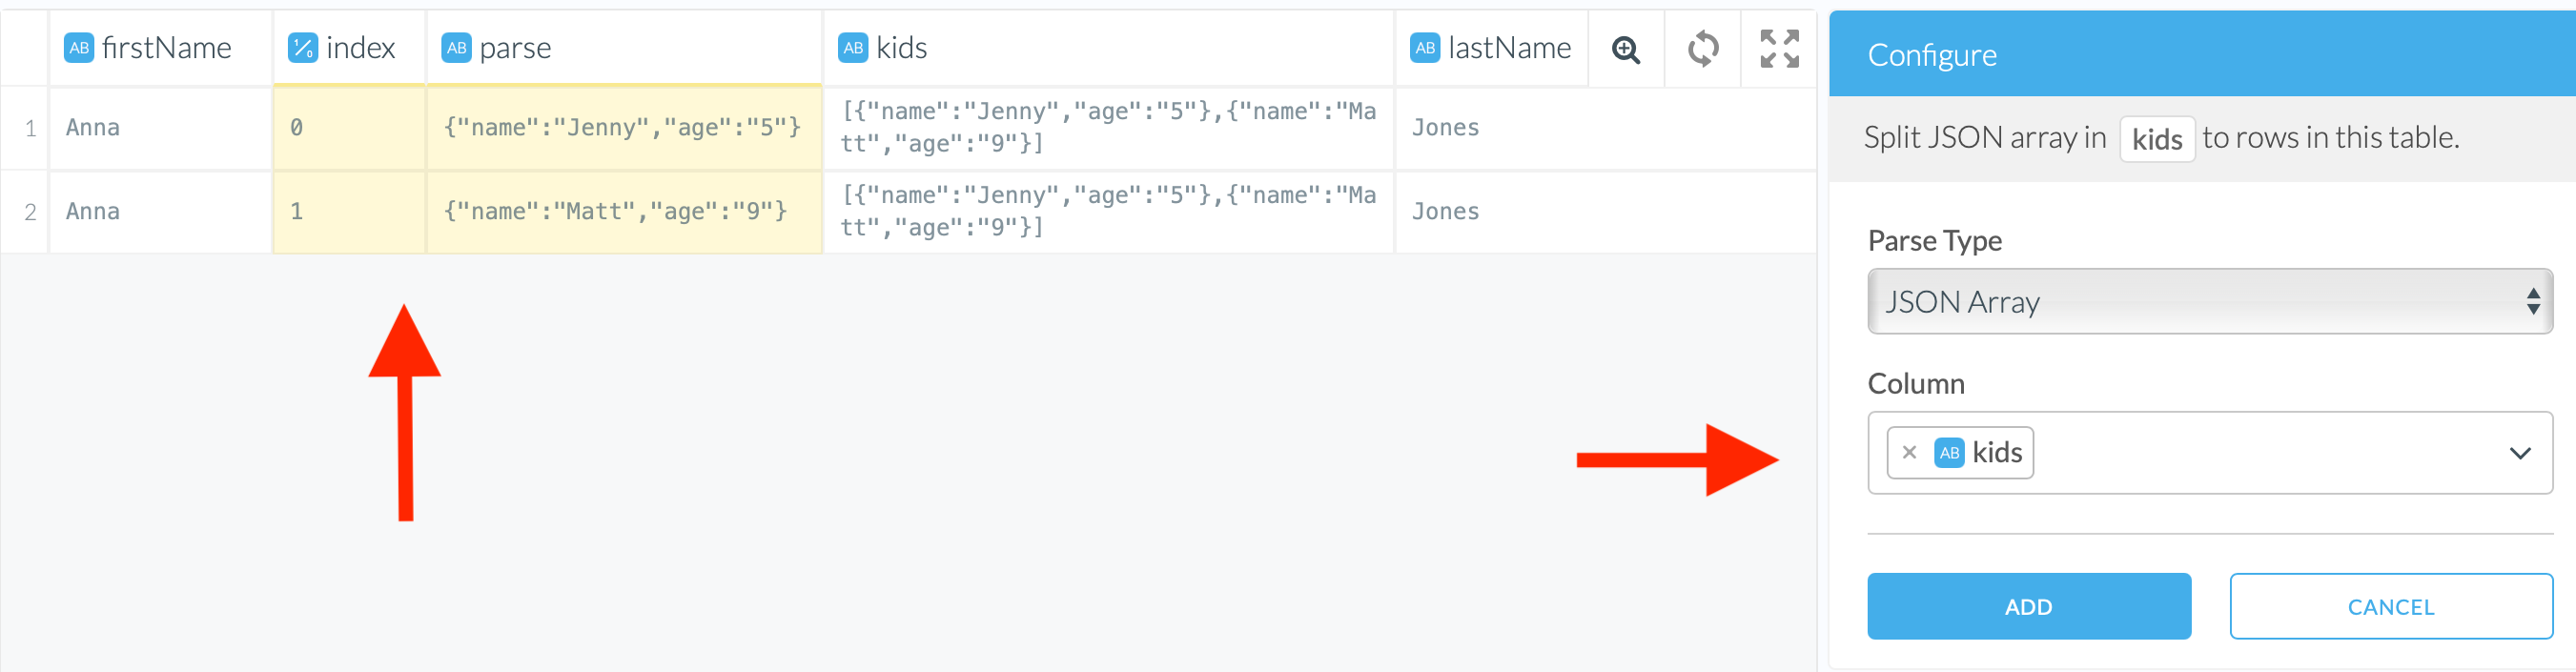Click the kids cell in row 1
This screenshot has width=2576, height=672.
click(x=1107, y=128)
